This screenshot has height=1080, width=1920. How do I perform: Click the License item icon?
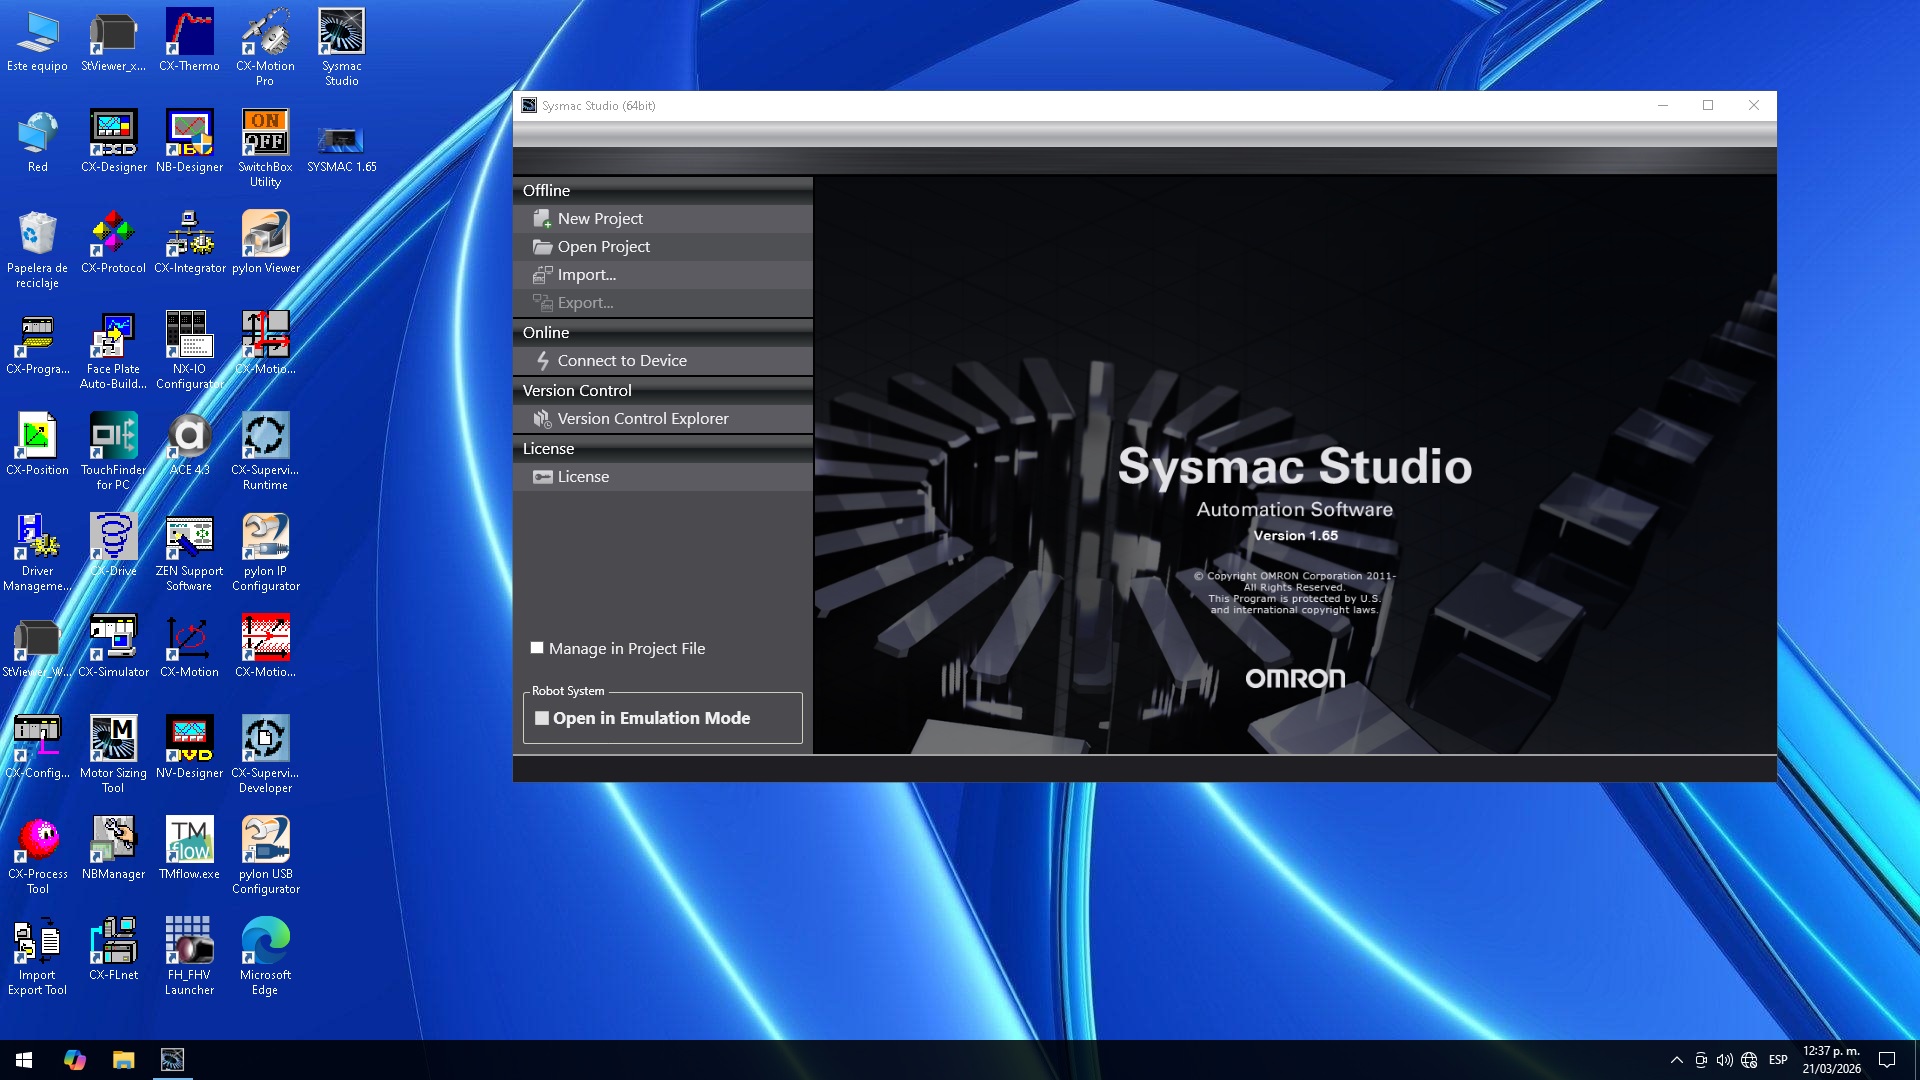coord(542,477)
